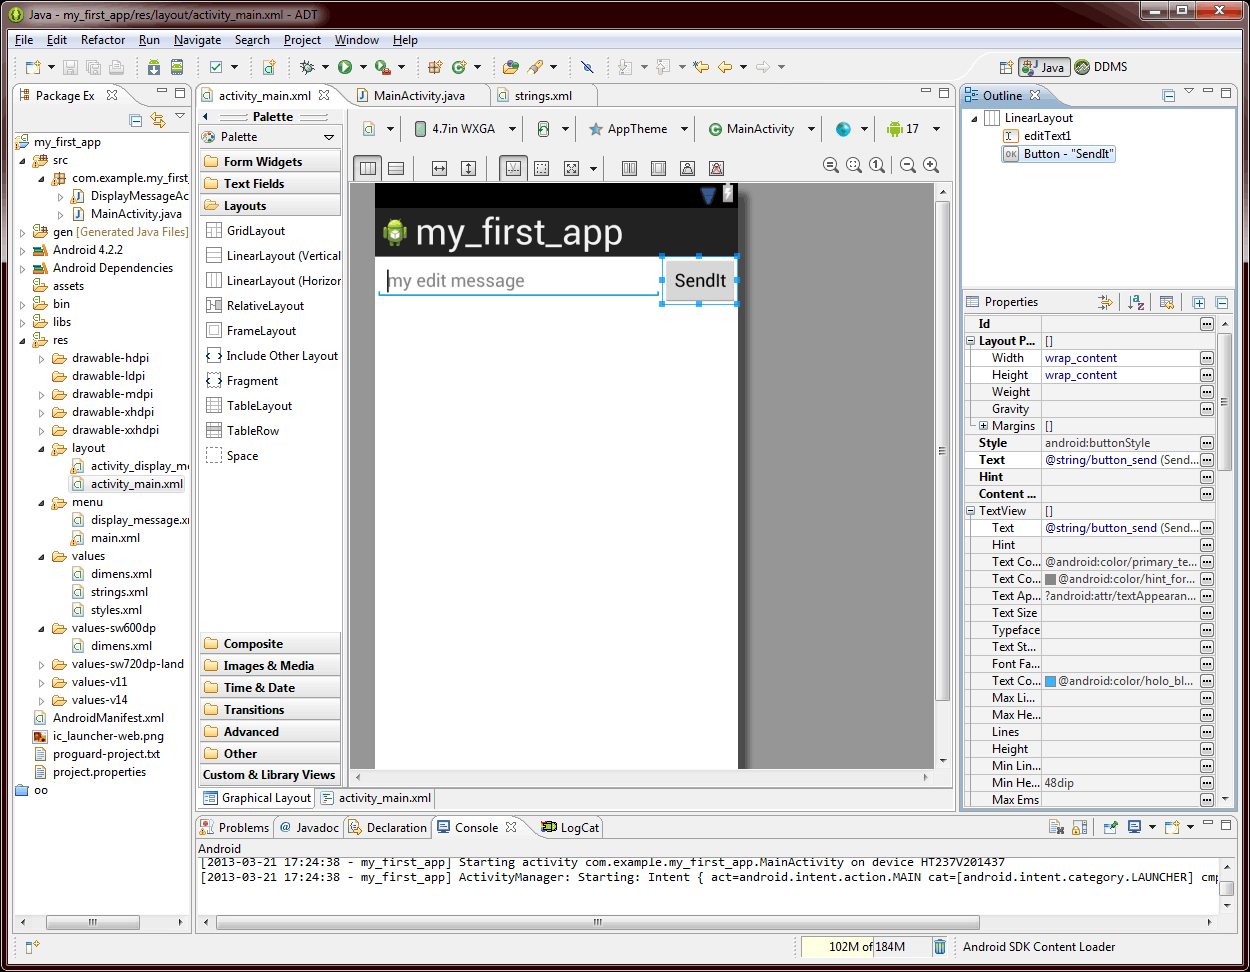Click Emulate real size zoom icon
This screenshot has height=972, width=1250.
pos(831,166)
